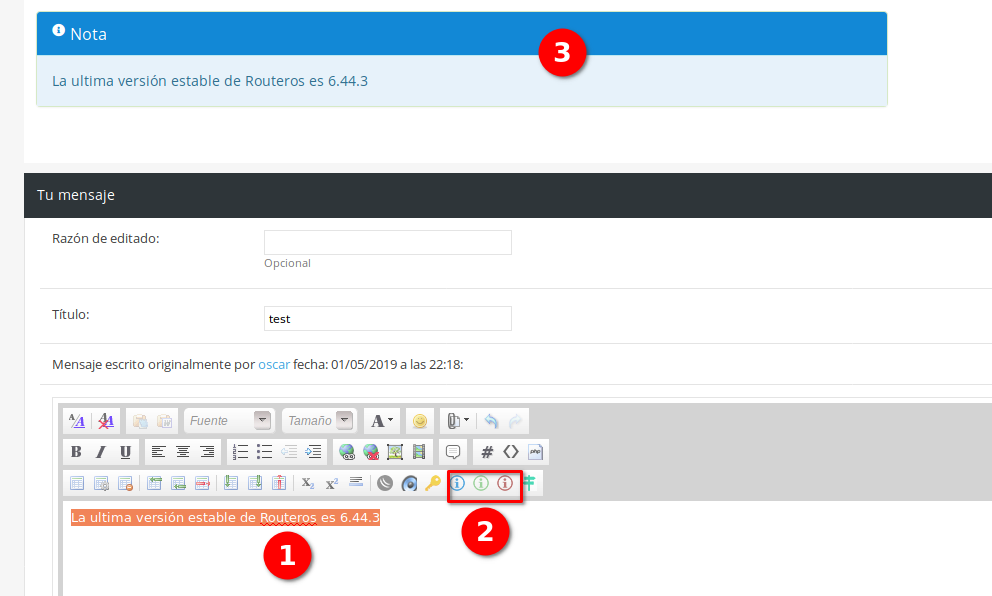This screenshot has height=596, width=992.
Task: Toggle bold formatting in editor
Action: pyautogui.click(x=76, y=452)
